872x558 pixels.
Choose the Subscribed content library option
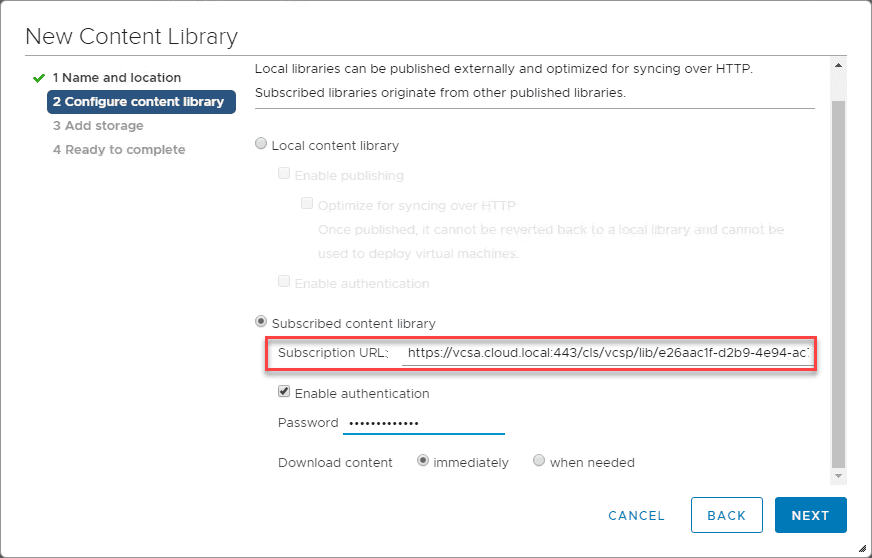pyautogui.click(x=262, y=322)
